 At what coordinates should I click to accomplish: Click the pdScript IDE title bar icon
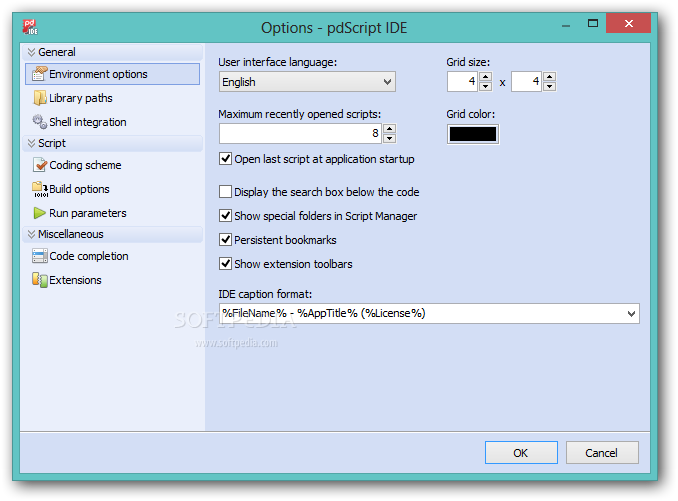(x=30, y=27)
